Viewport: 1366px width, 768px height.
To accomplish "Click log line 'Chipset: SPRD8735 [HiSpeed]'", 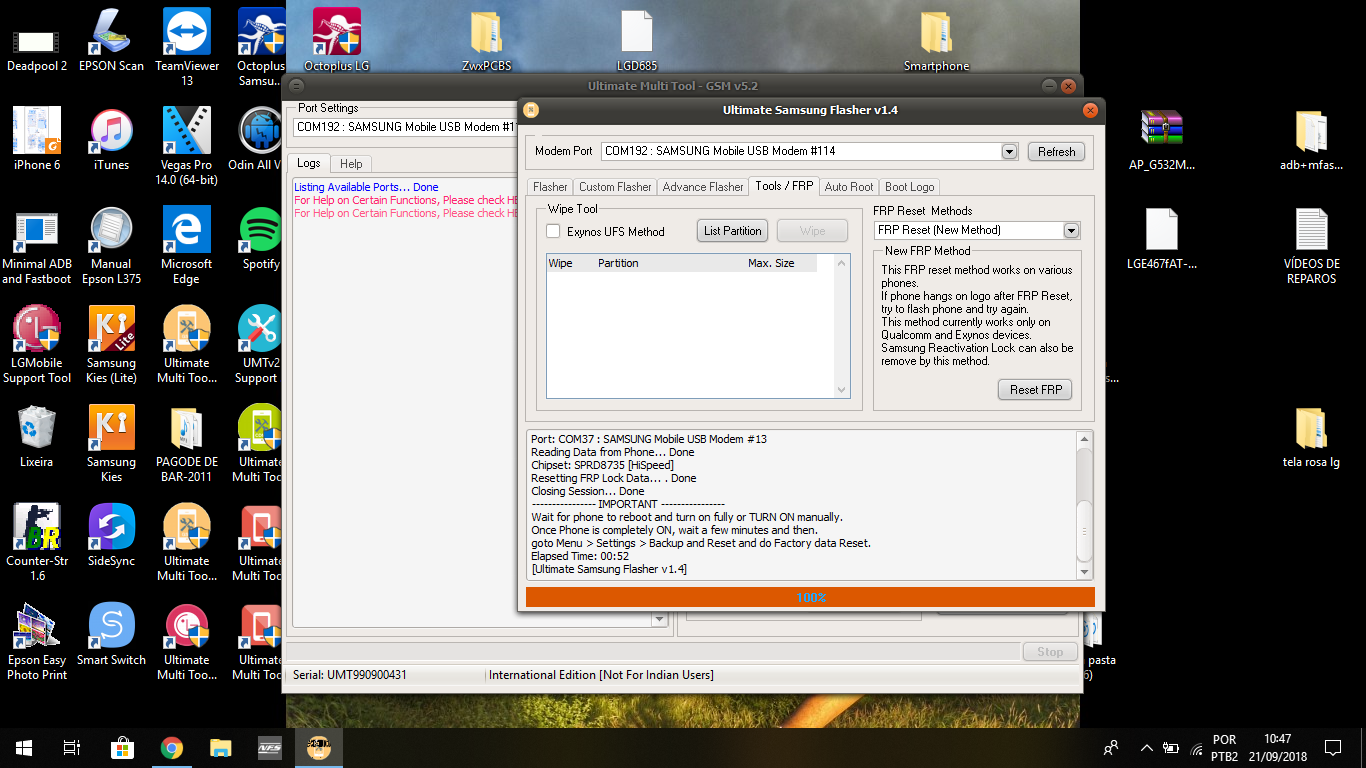I will point(602,465).
